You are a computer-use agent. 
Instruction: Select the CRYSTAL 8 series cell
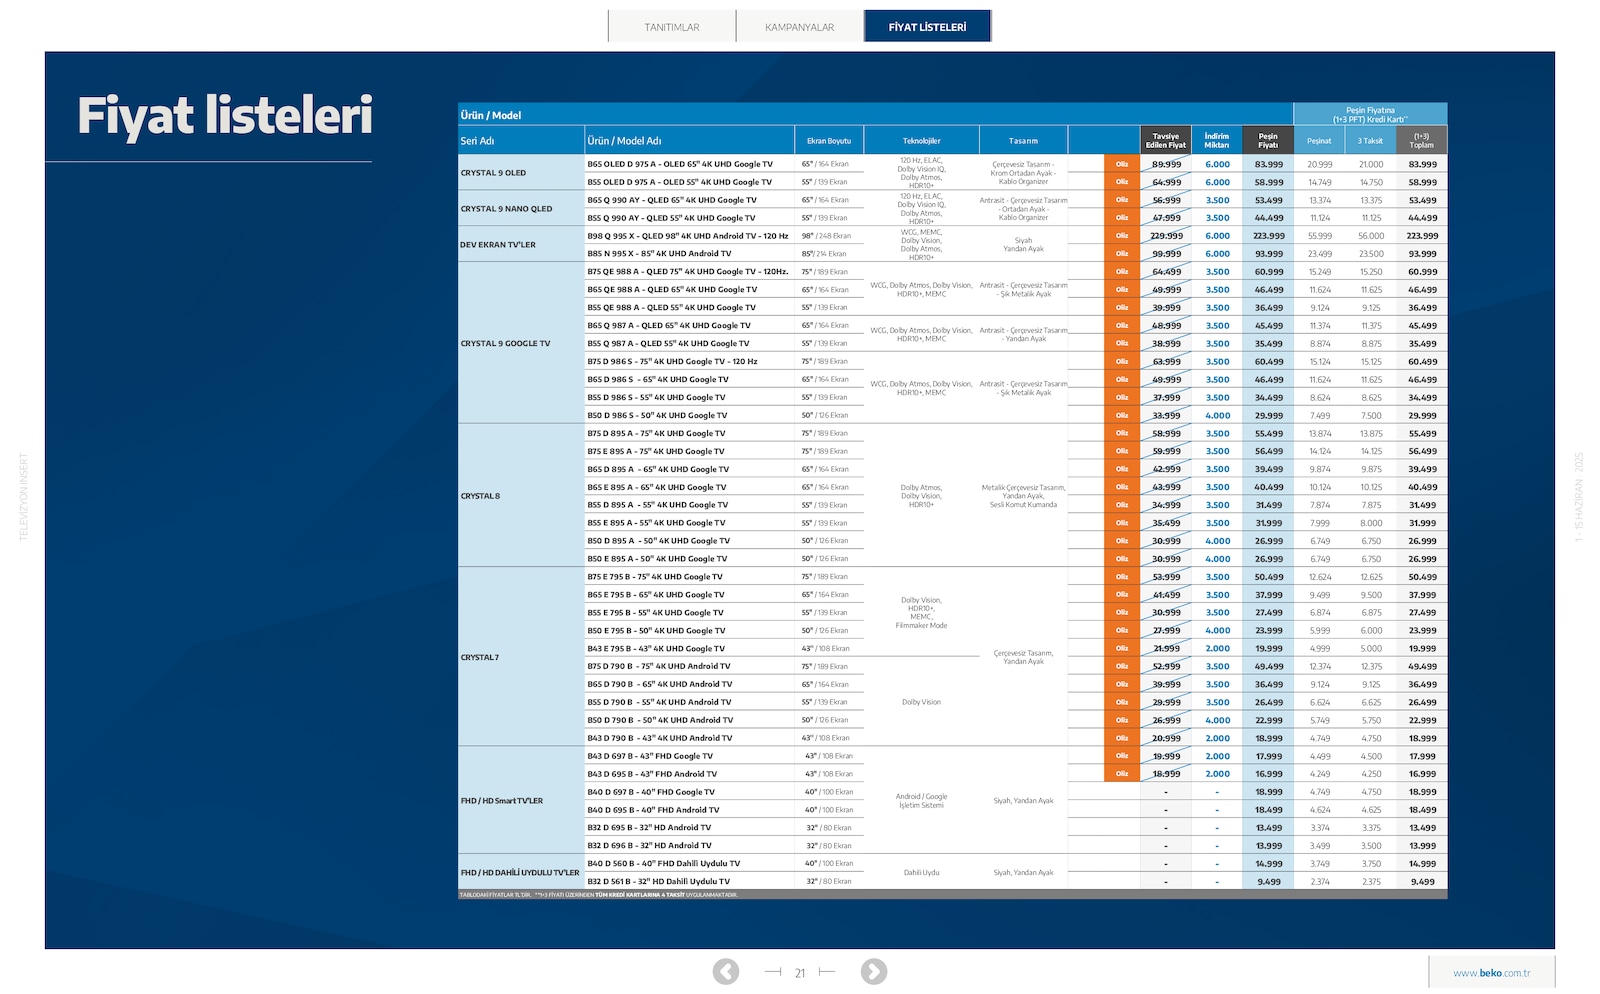point(521,496)
